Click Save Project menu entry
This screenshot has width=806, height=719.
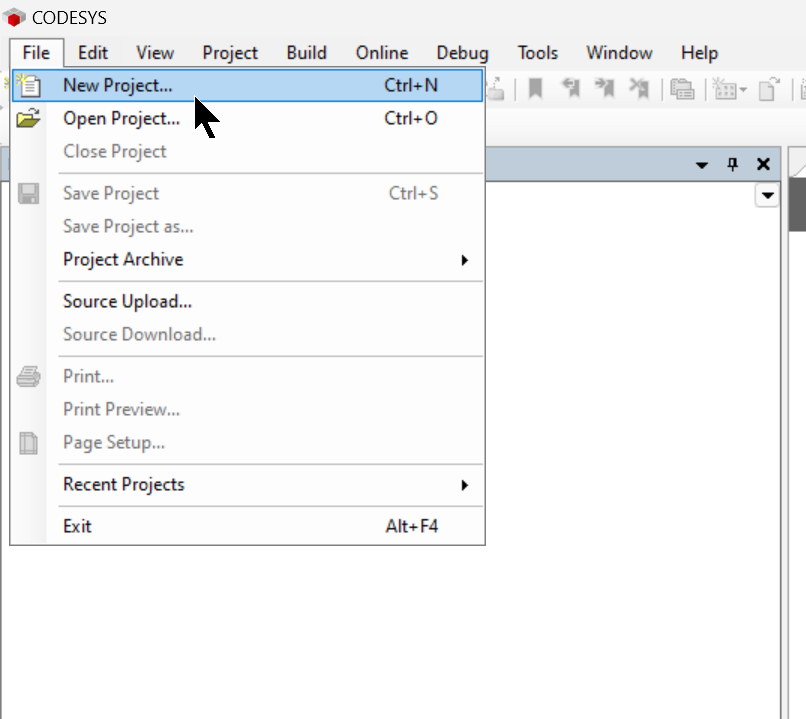pos(248,194)
